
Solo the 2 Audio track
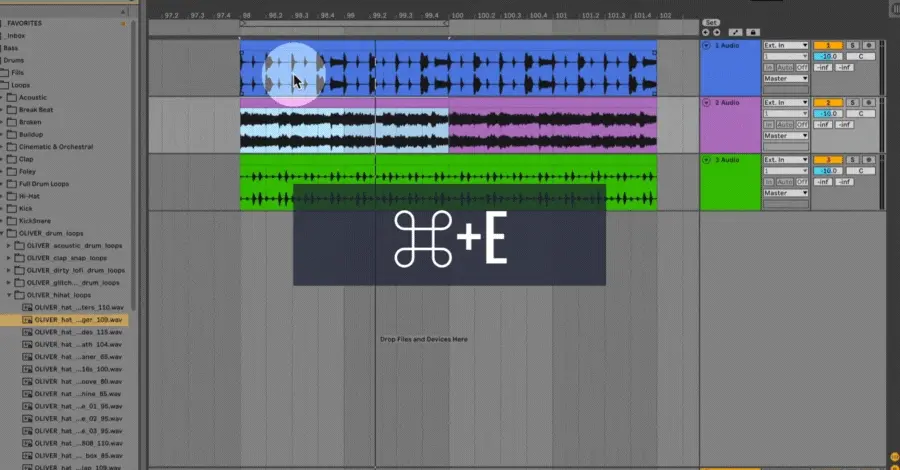pyautogui.click(x=852, y=103)
